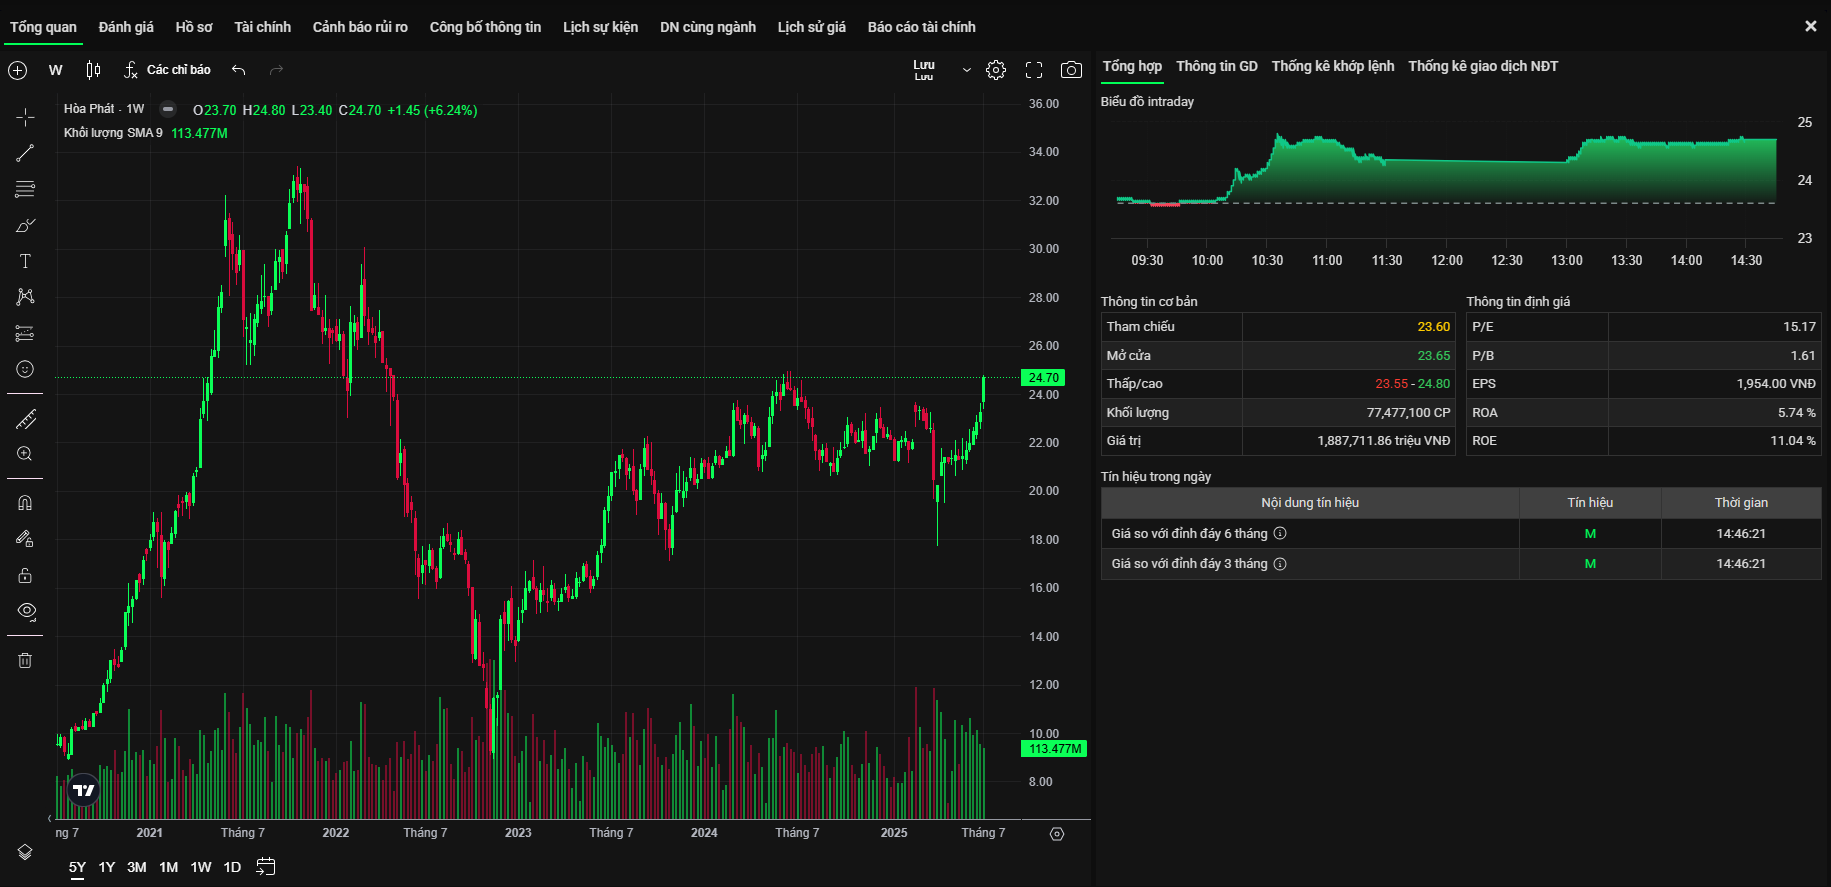Toggle fullscreen chart mode

[1034, 70]
